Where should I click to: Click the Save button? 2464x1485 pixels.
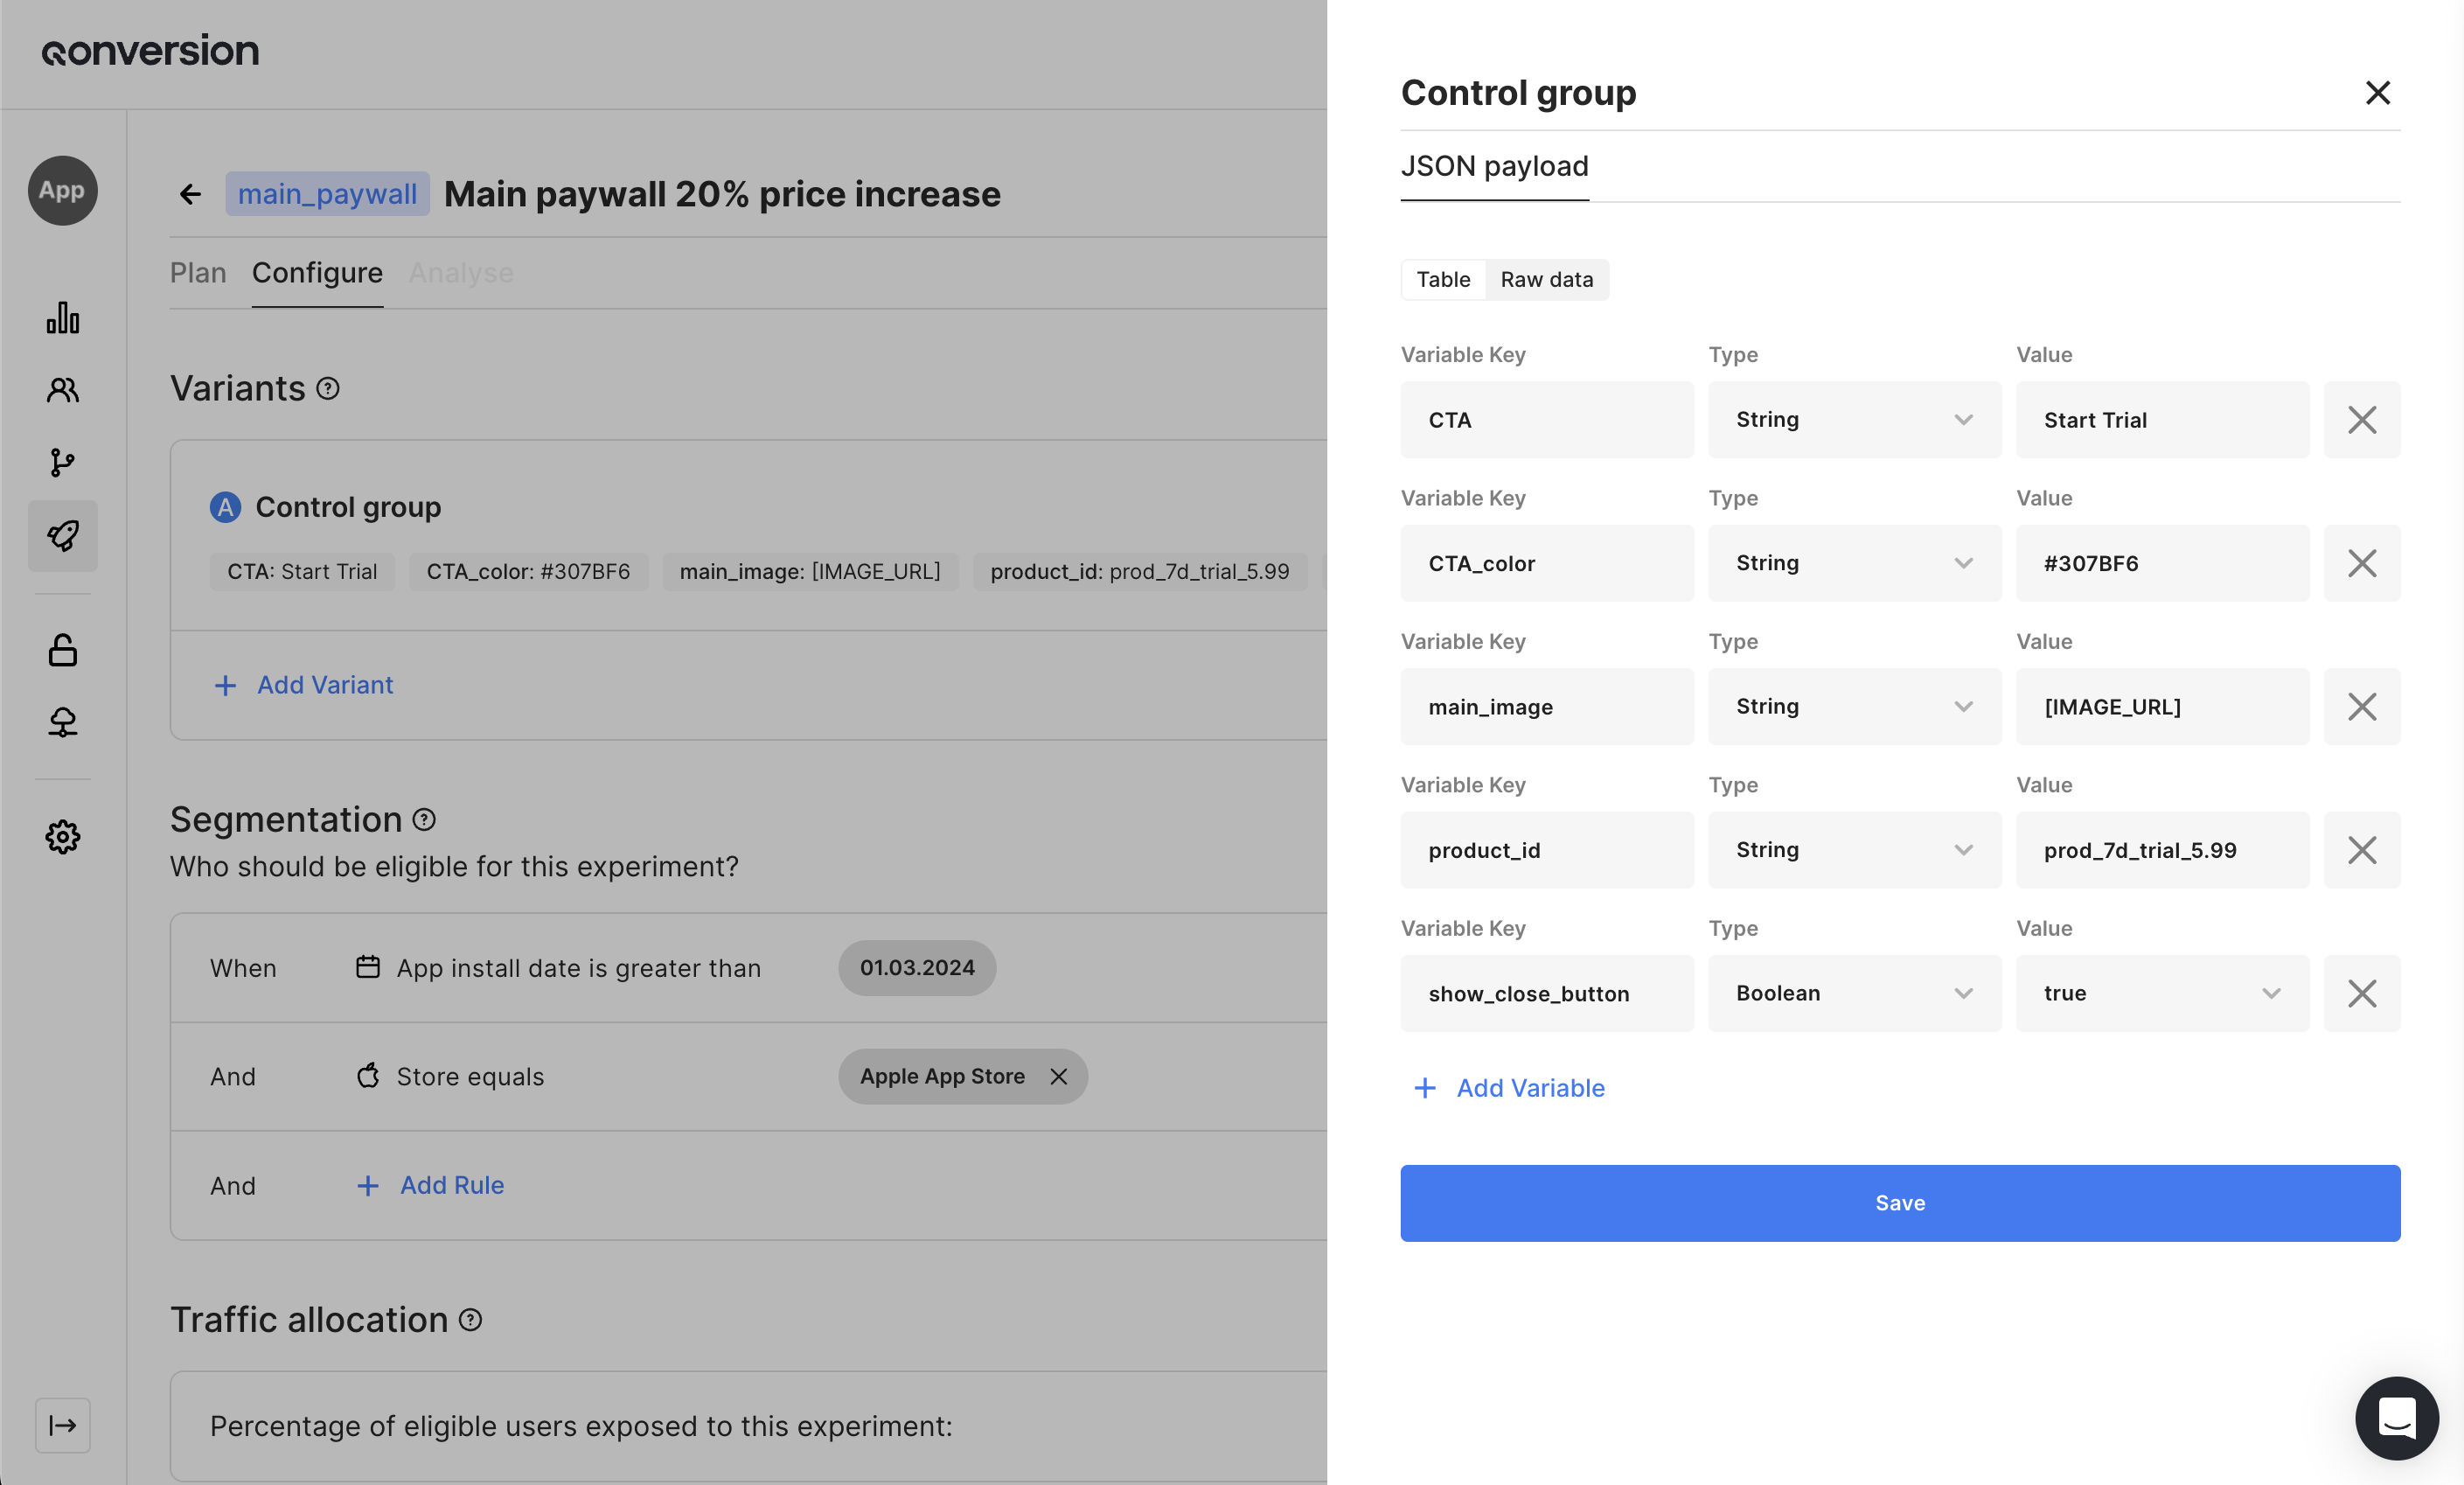click(x=1899, y=1202)
